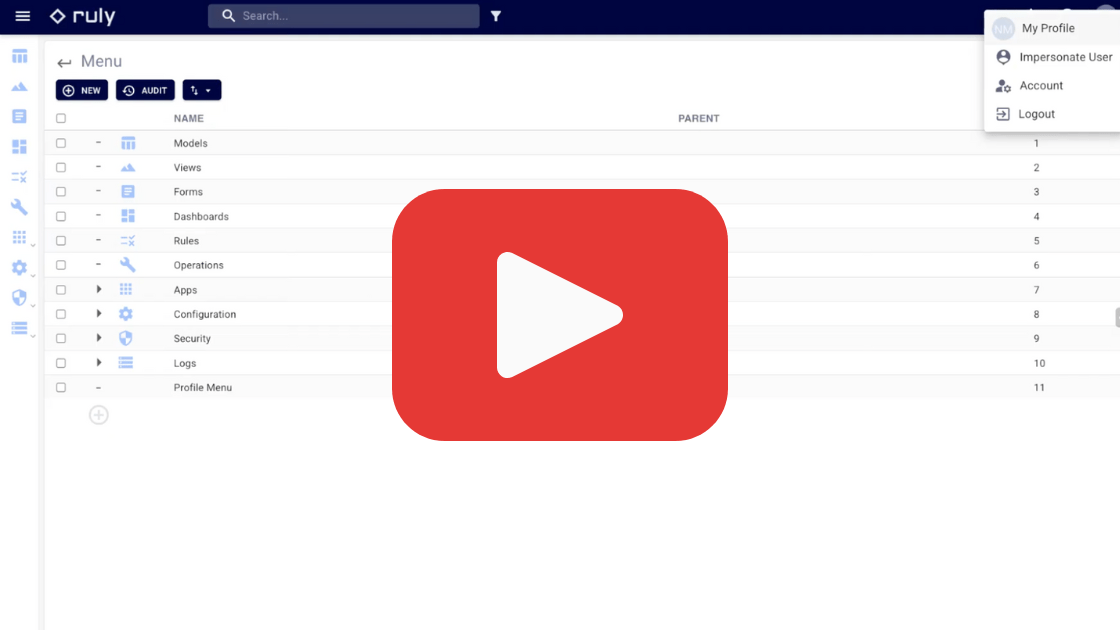Screen dimensions: 1120x630
Task: Open Apps grid in the left sidebar
Action: pos(19,237)
